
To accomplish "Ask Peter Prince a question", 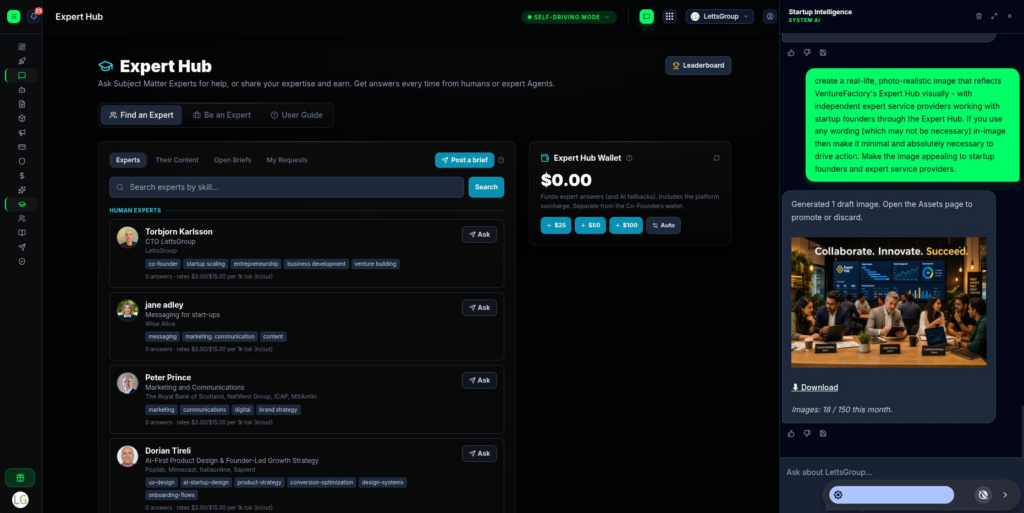I will click(x=479, y=381).
